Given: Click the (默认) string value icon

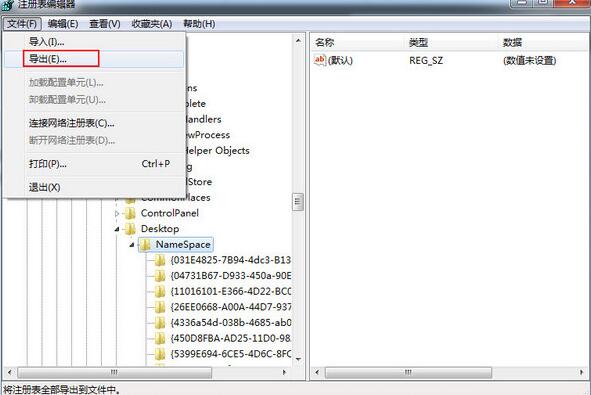Looking at the screenshot, I should coord(320,60).
